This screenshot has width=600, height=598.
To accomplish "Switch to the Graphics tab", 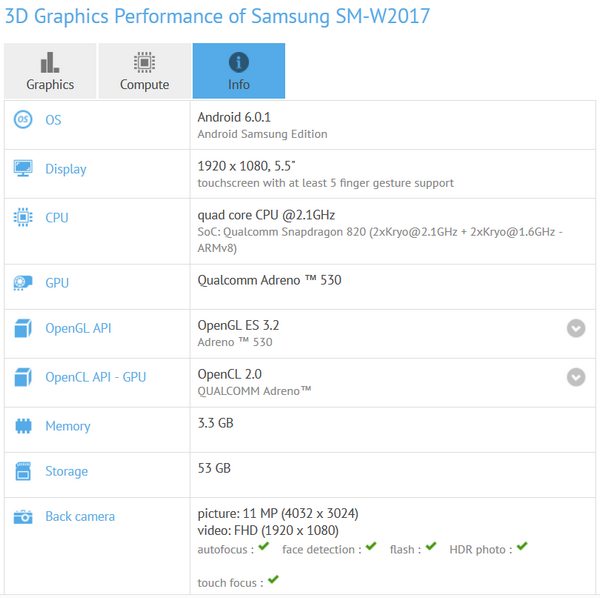I will point(50,71).
